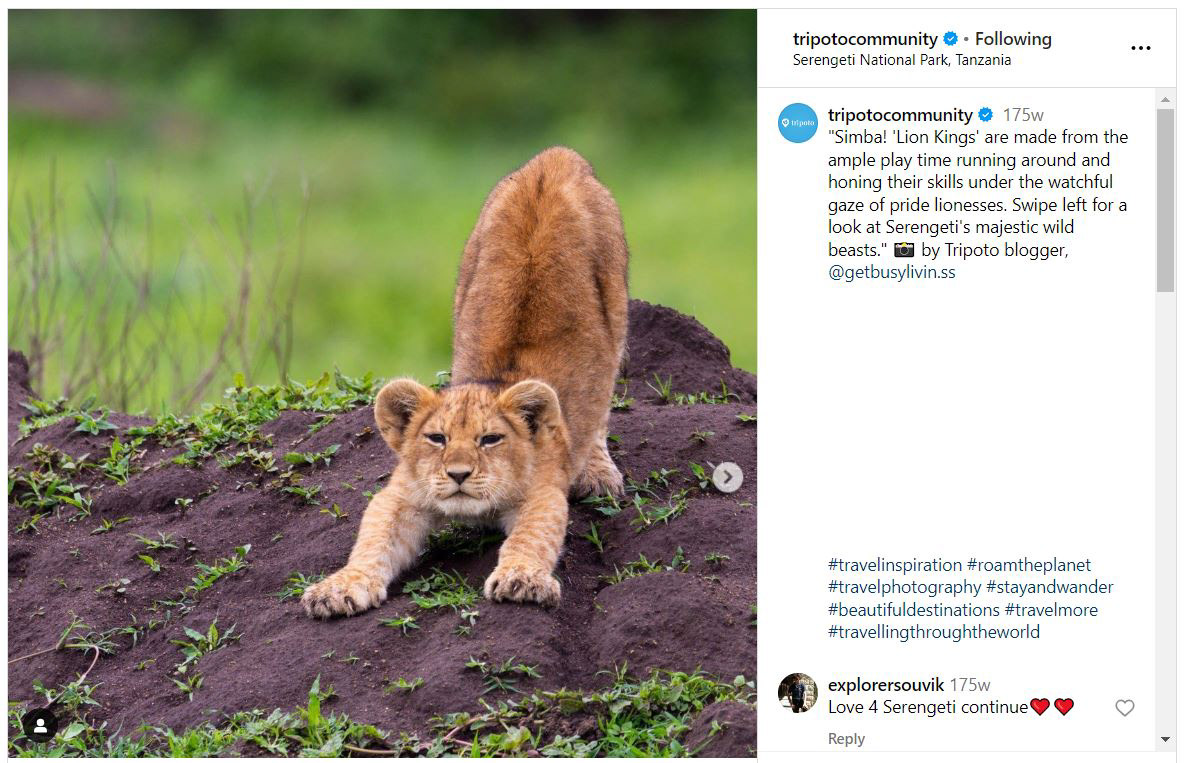Open the #travelinspiration hashtag

[x=894, y=565]
